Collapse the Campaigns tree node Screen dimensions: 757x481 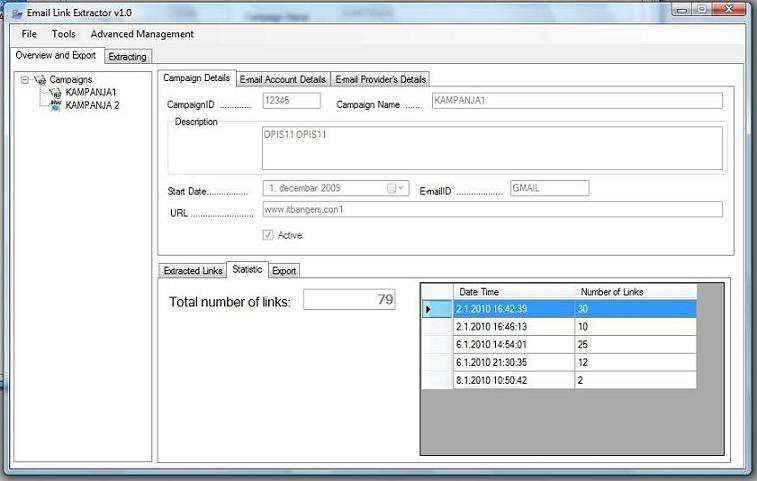click(25, 80)
